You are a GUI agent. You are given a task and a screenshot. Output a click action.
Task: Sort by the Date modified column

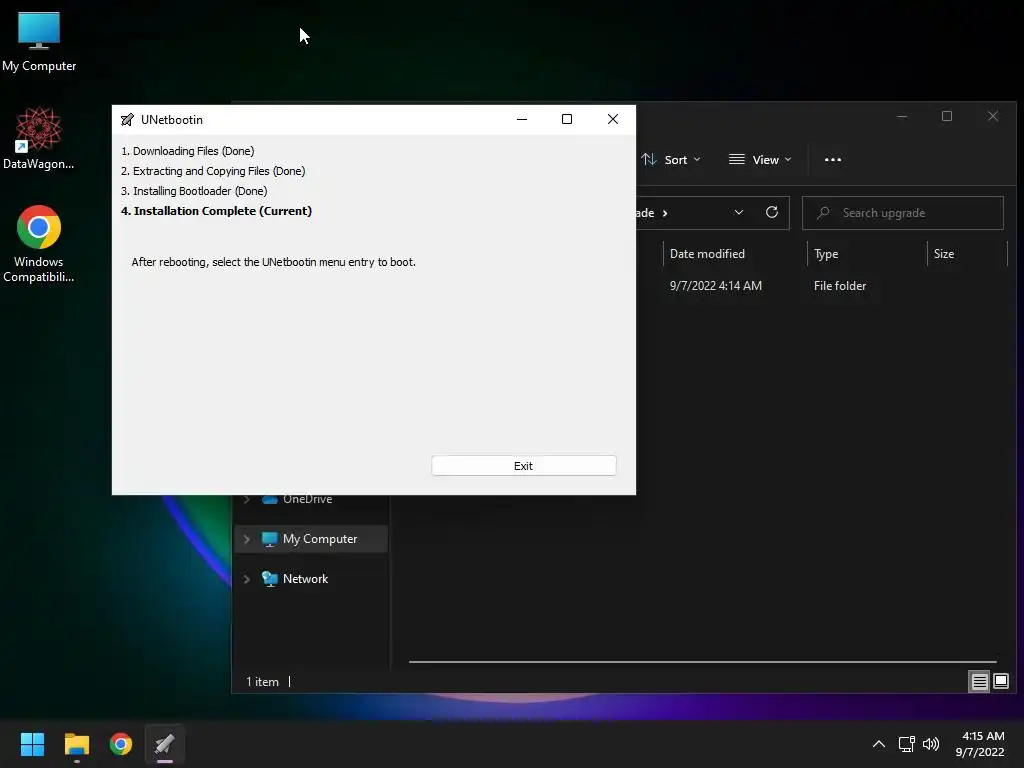click(x=707, y=253)
